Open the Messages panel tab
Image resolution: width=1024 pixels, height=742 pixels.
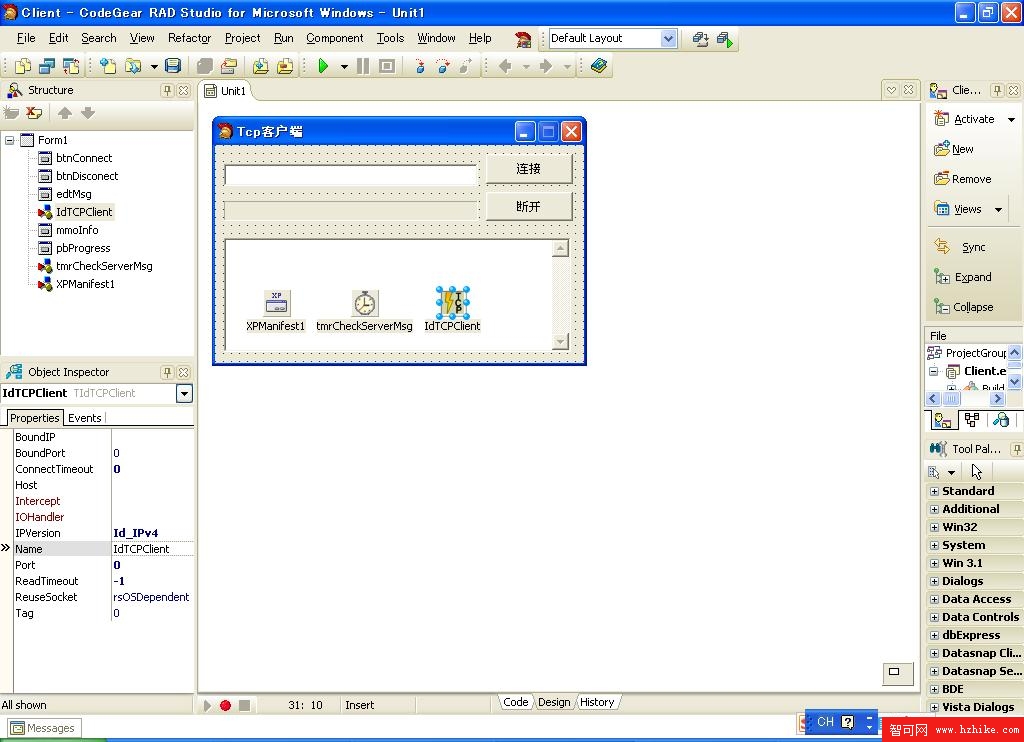click(44, 728)
